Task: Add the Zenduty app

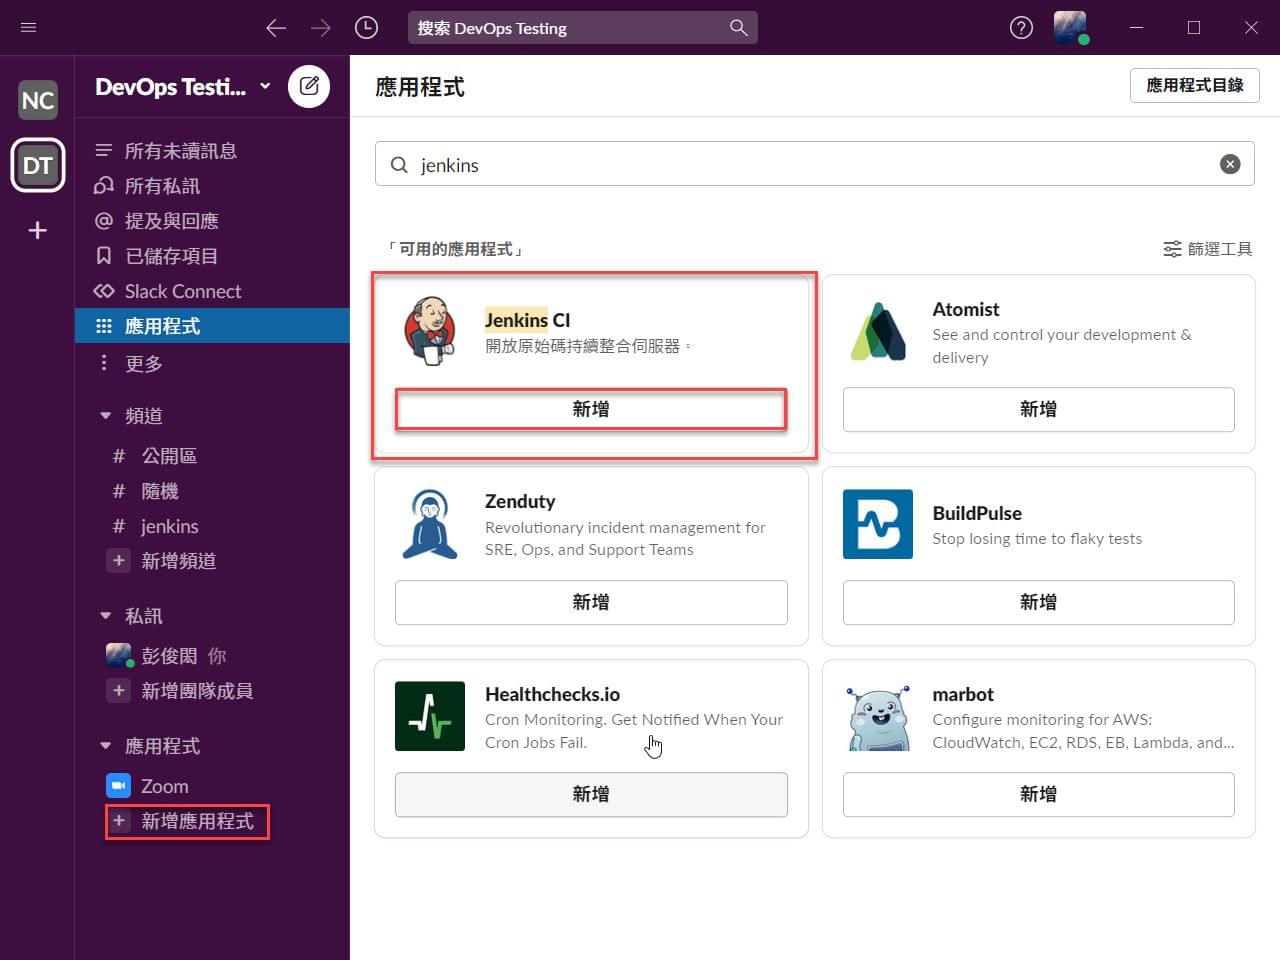Action: (591, 602)
